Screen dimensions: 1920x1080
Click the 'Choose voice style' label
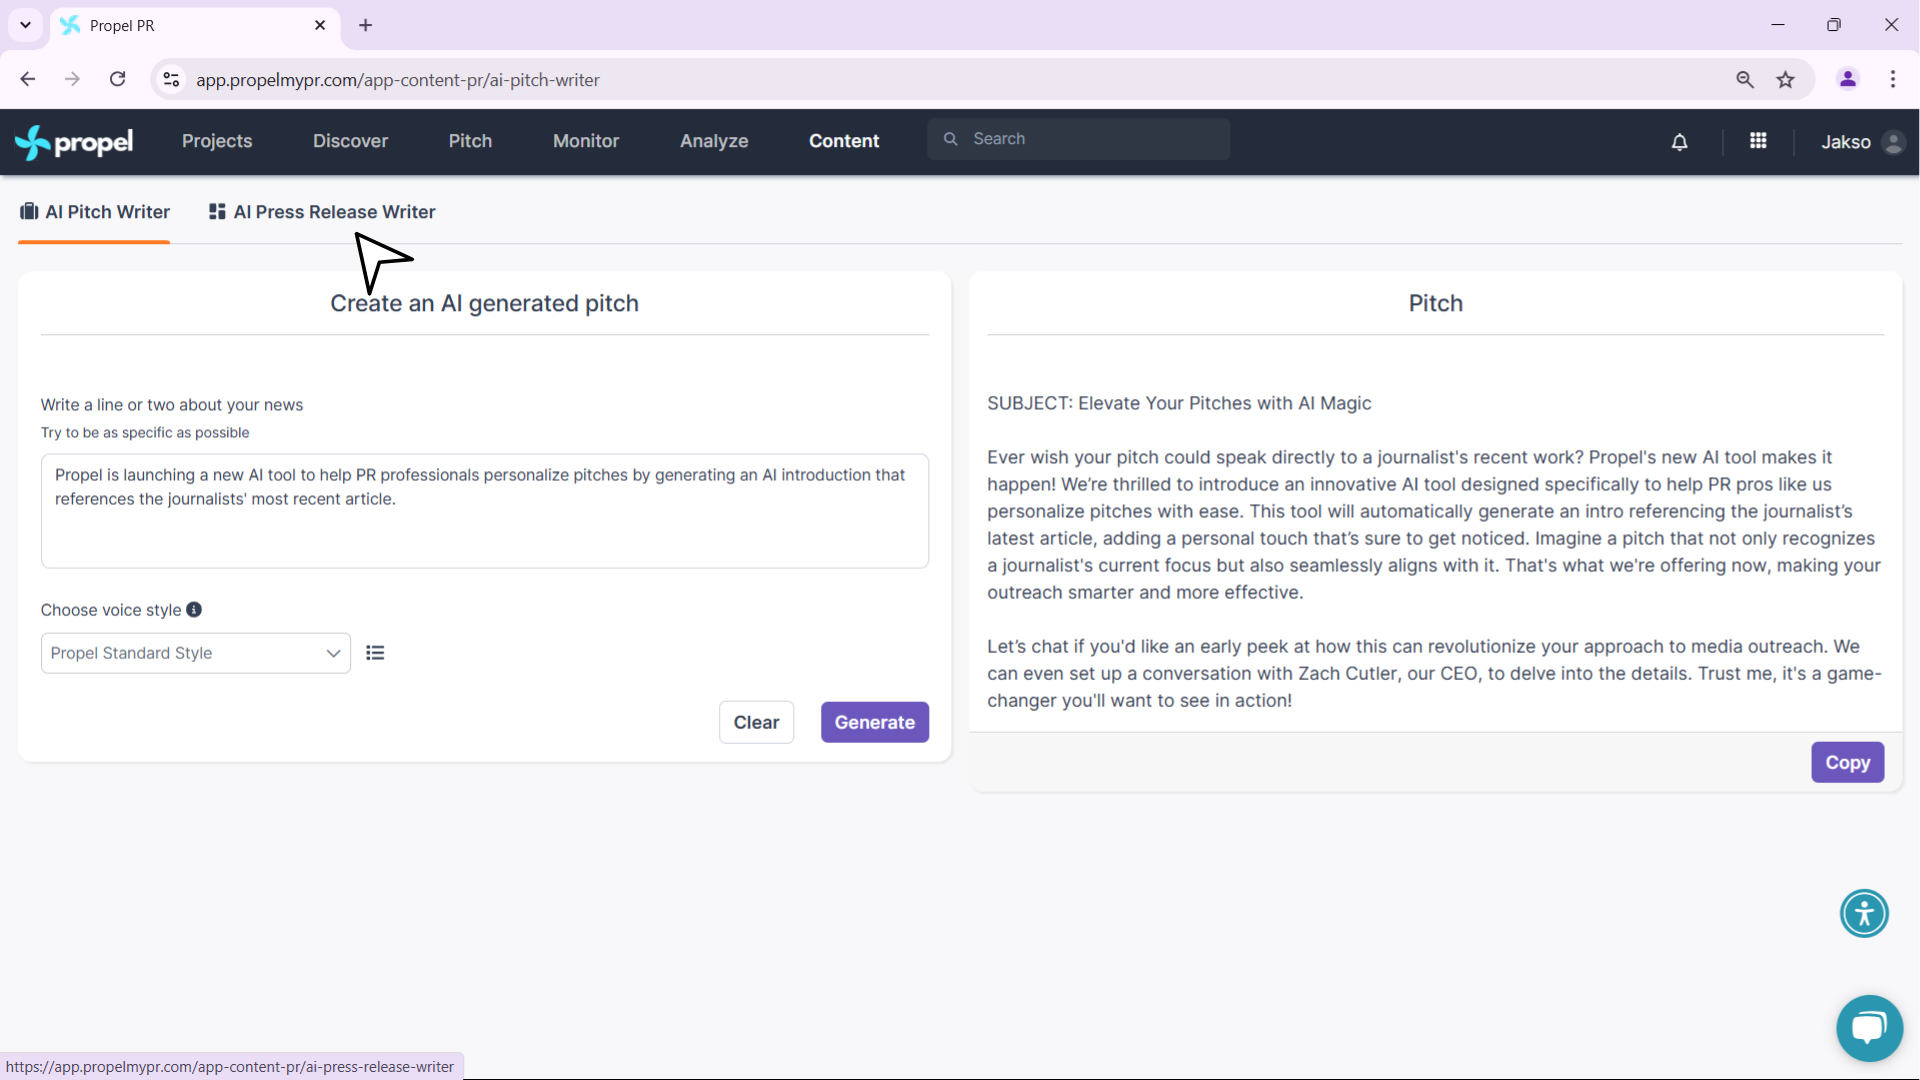[111, 610]
